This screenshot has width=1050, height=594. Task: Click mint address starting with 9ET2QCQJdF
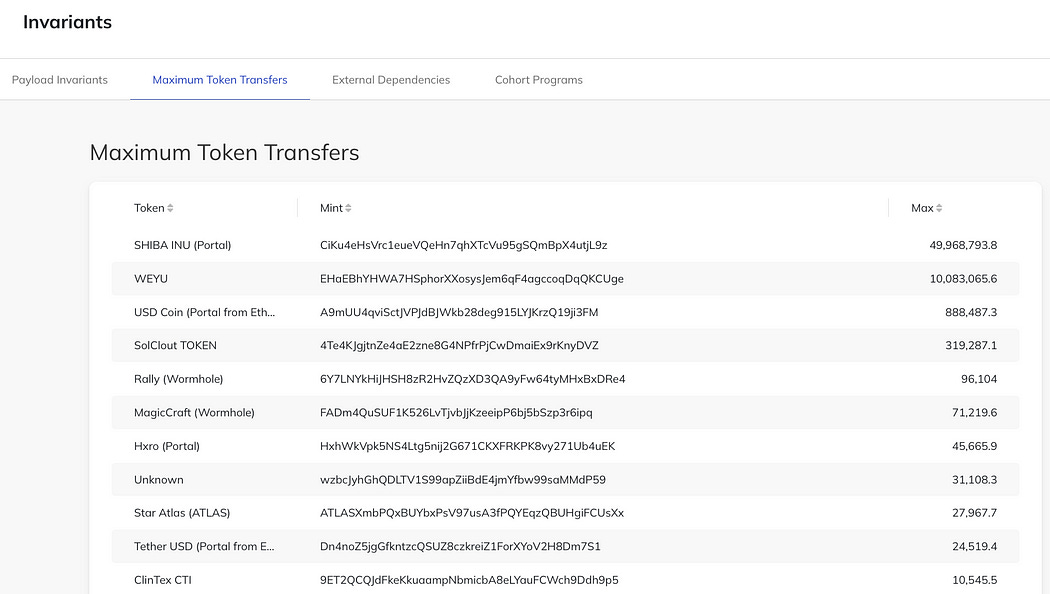pyautogui.click(x=469, y=580)
